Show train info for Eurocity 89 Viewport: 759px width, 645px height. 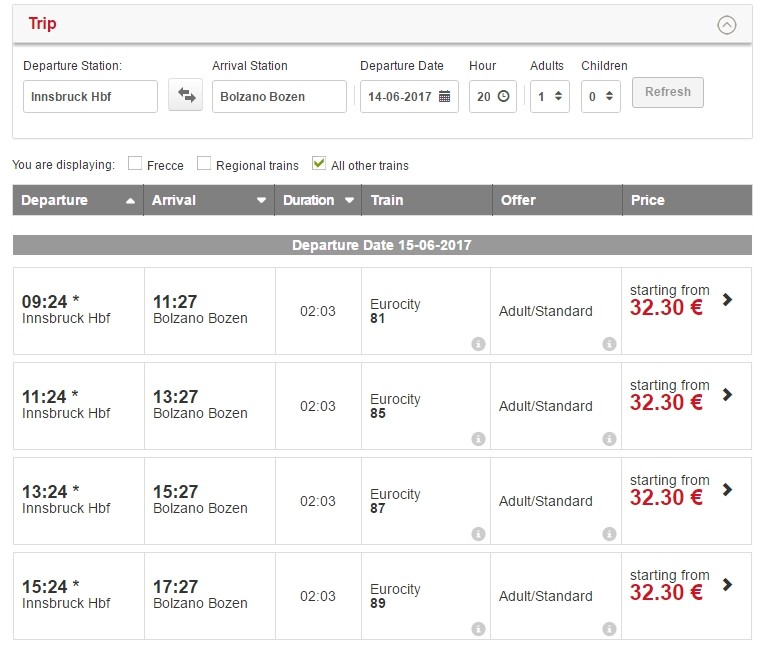(478, 629)
